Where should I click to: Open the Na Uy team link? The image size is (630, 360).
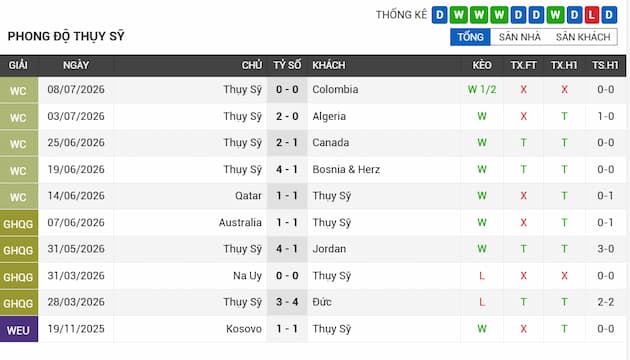[247, 276]
